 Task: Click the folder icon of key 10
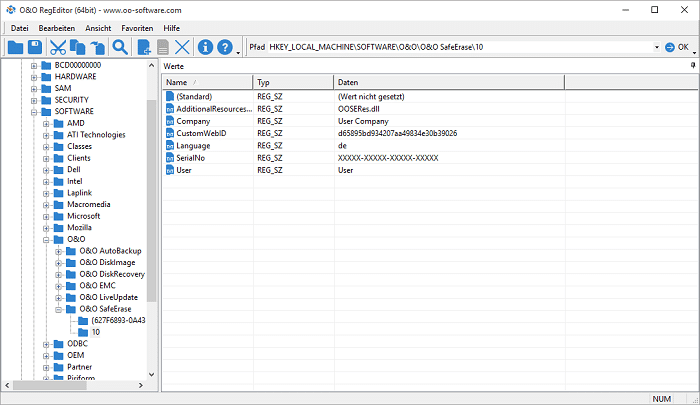click(83, 332)
